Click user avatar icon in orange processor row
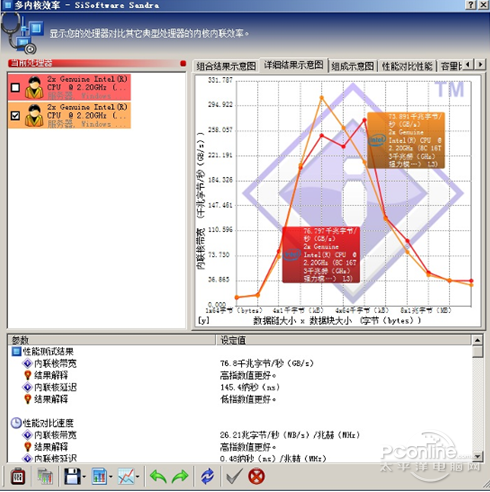Screen dimensions: 490x492 [34, 115]
